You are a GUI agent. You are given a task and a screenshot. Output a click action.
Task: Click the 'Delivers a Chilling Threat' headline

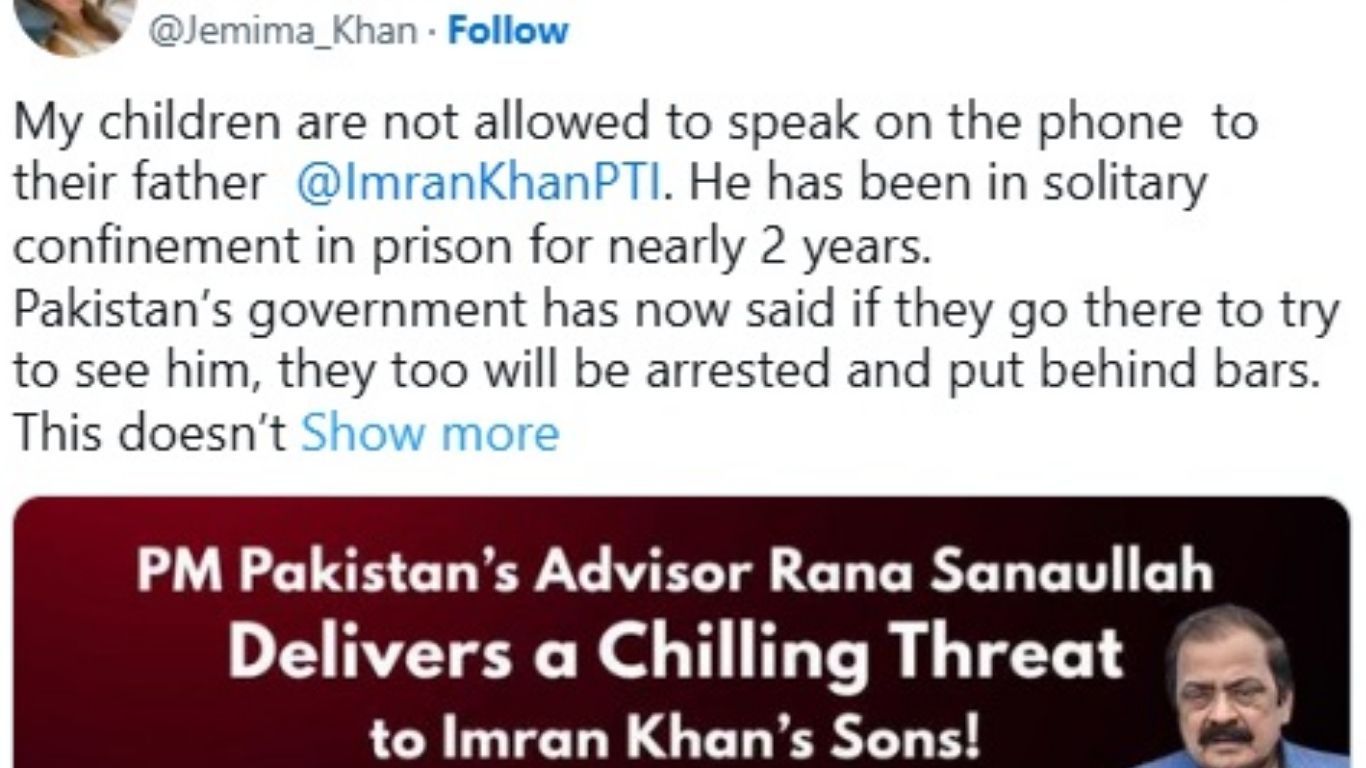click(x=675, y=653)
